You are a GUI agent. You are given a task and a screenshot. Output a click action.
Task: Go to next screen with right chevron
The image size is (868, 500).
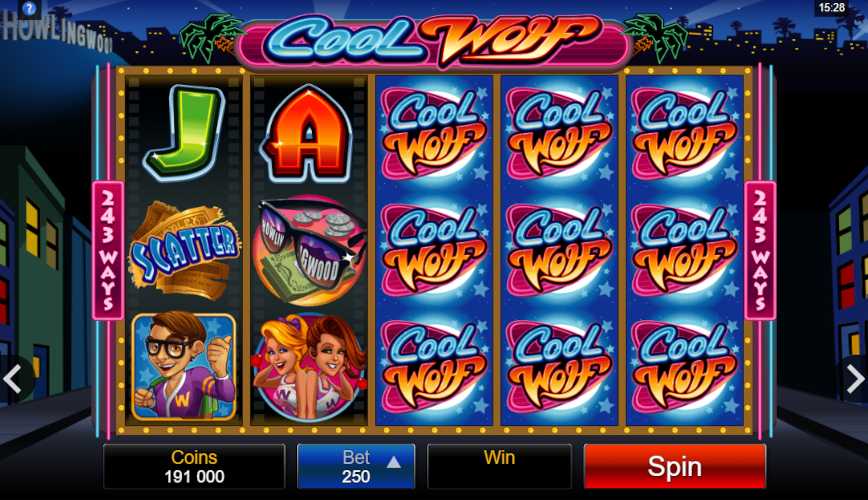855,379
